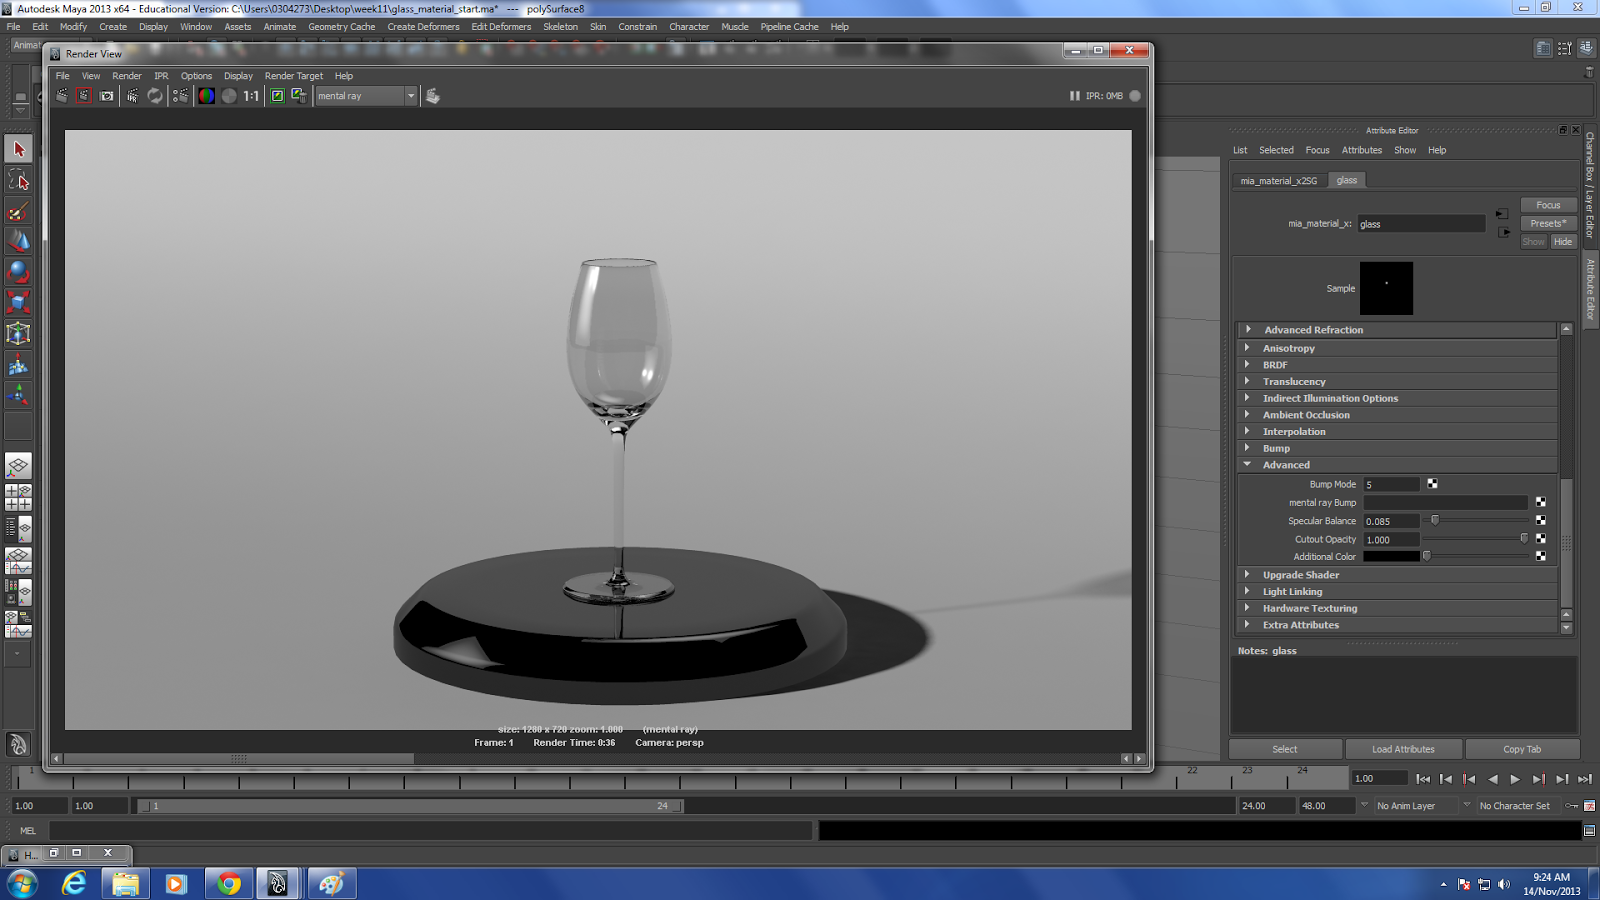The height and width of the screenshot is (900, 1600).
Task: Start an IPR render from the toolbar
Action: (x=132, y=96)
